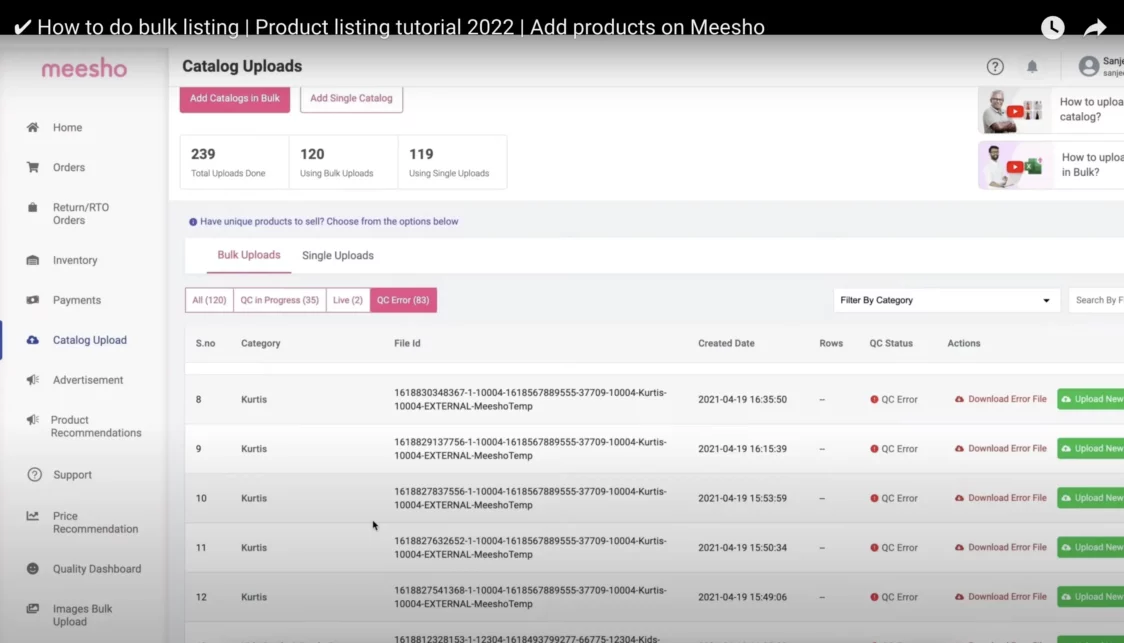Switch to the Single Uploads tab
The height and width of the screenshot is (643, 1124).
[338, 255]
